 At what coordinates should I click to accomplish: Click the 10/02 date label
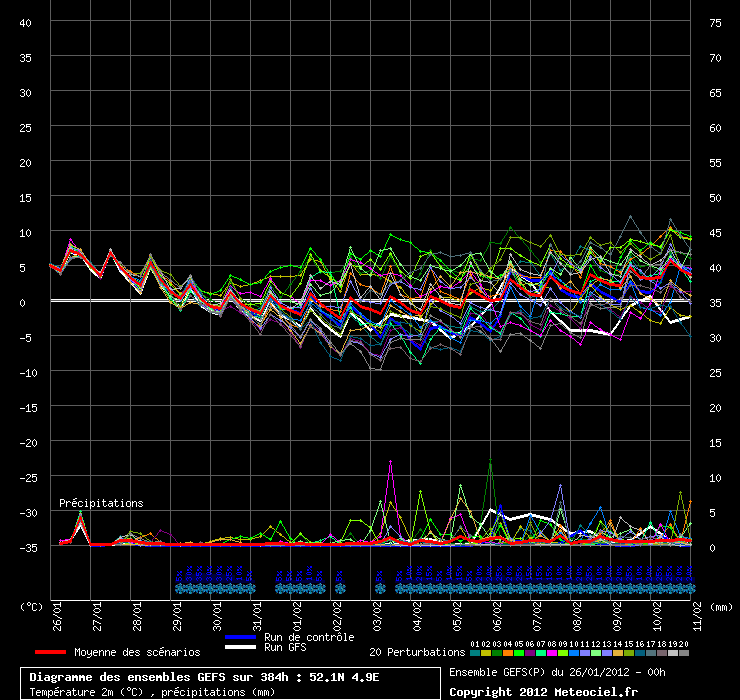(x=657, y=616)
